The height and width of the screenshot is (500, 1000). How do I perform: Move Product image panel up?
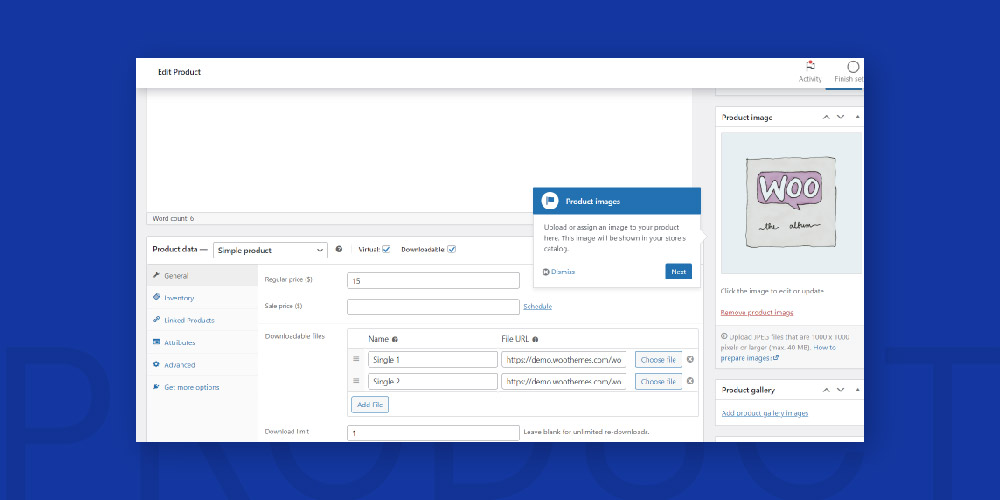[x=826, y=117]
